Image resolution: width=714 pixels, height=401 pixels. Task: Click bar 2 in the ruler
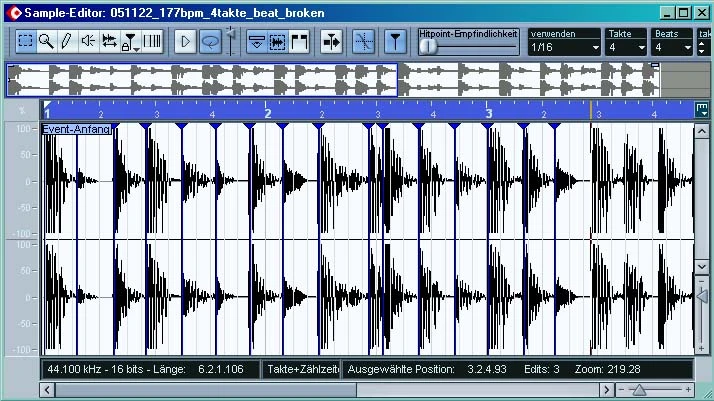tap(267, 114)
